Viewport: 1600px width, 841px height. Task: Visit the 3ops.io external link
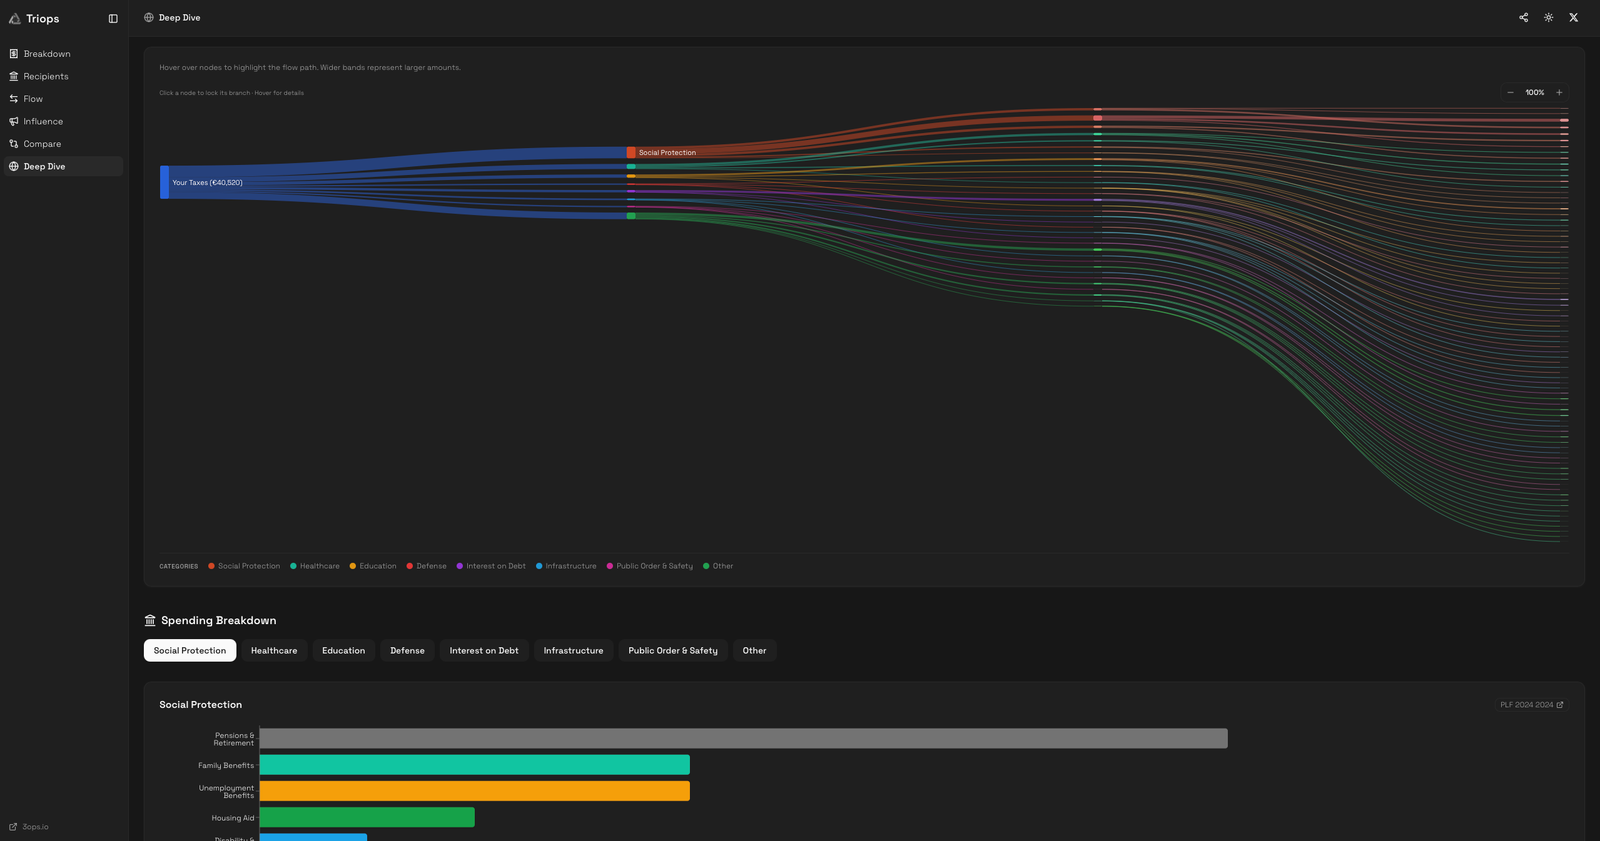(x=35, y=827)
